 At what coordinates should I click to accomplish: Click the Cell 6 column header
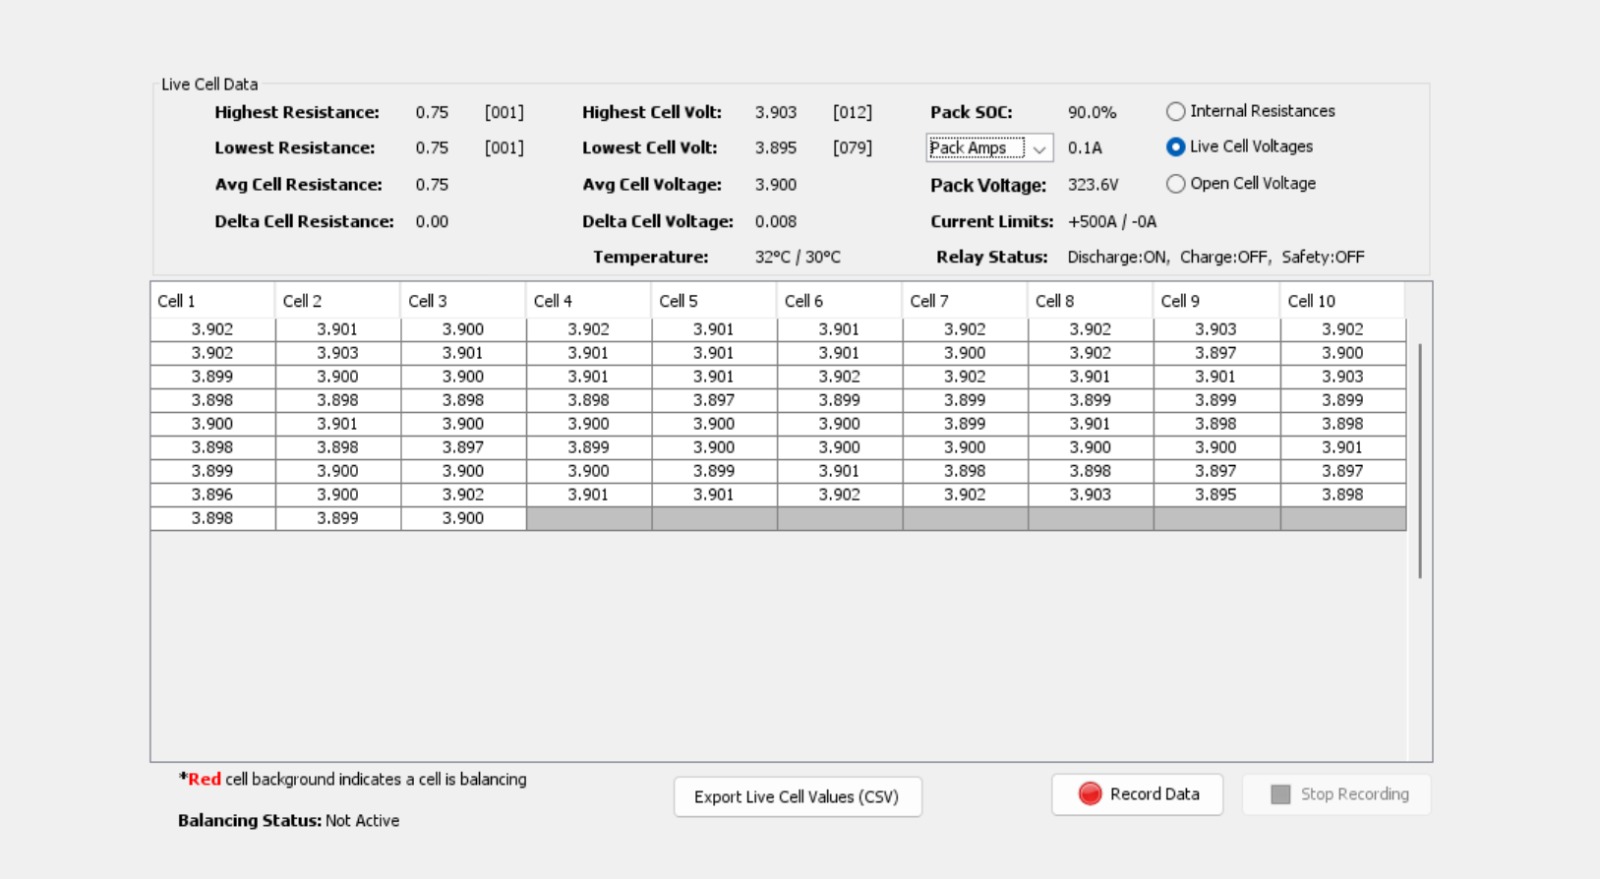point(839,301)
